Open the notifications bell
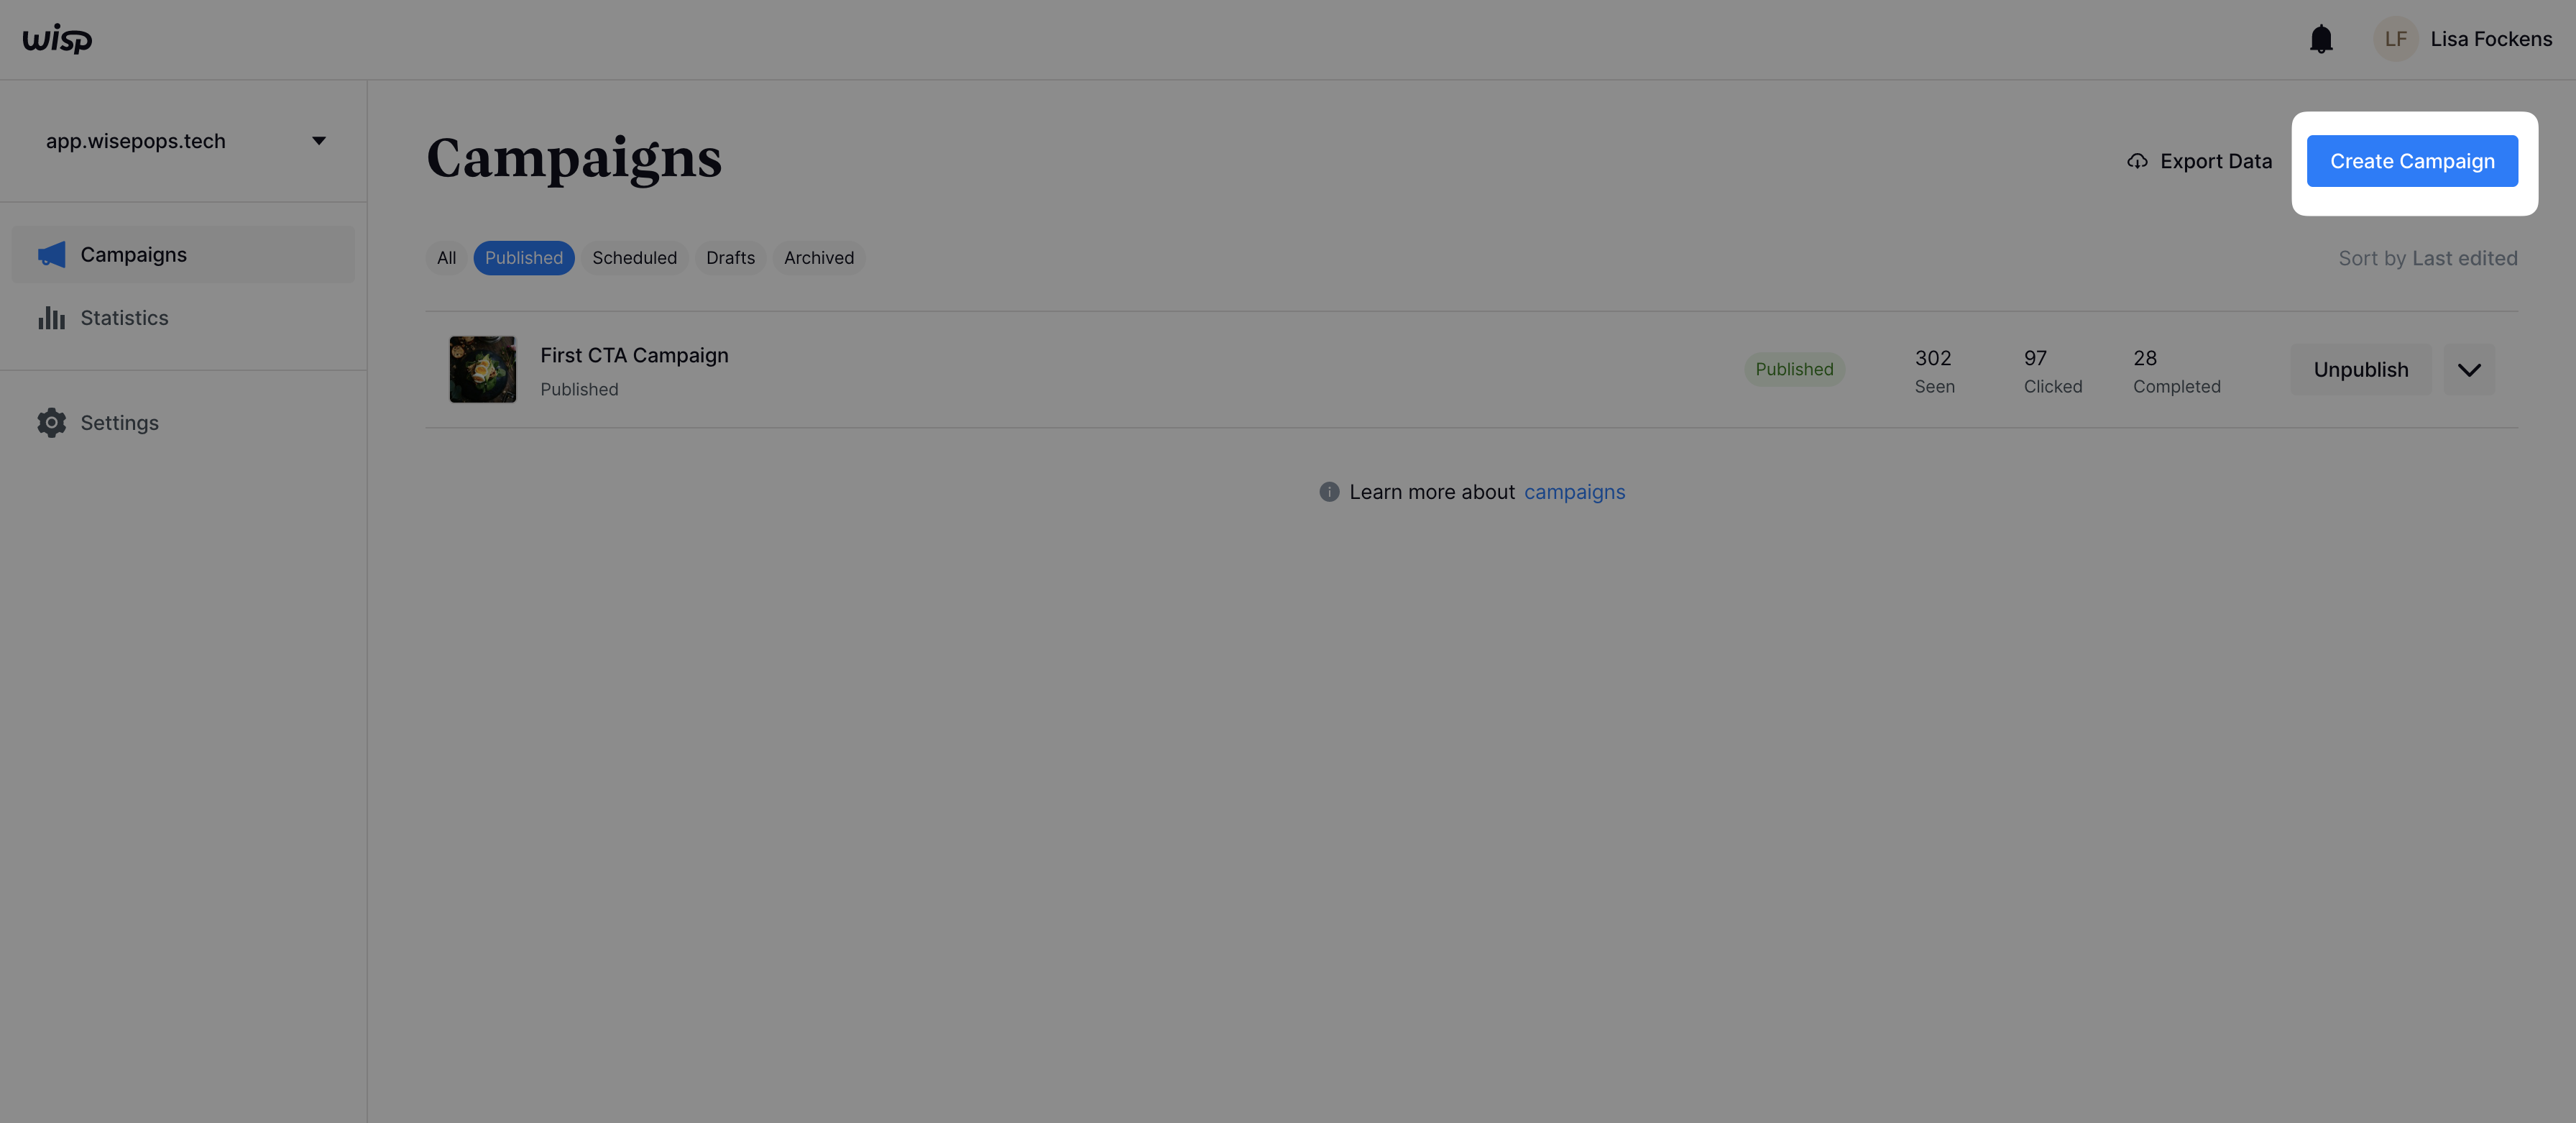2576x1123 pixels. (x=2321, y=39)
